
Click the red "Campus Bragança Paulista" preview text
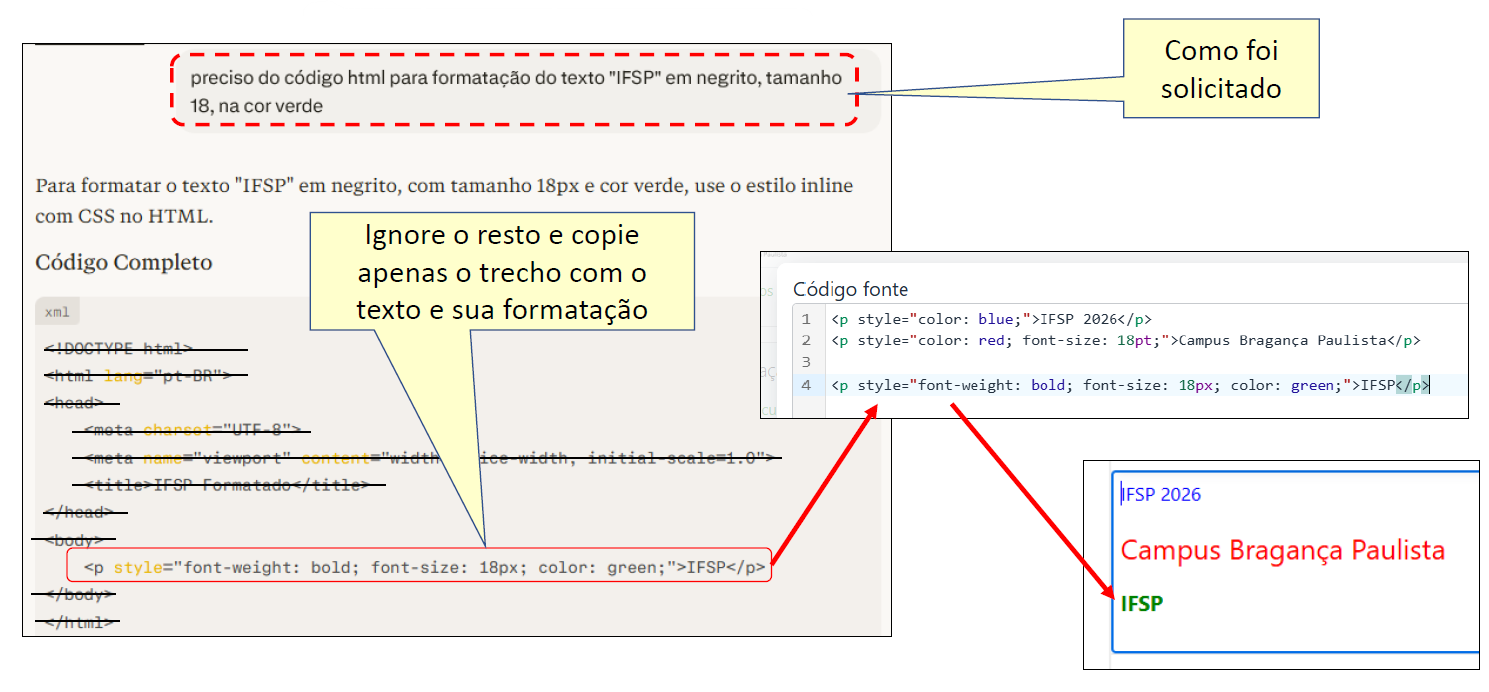pyautogui.click(x=1283, y=550)
